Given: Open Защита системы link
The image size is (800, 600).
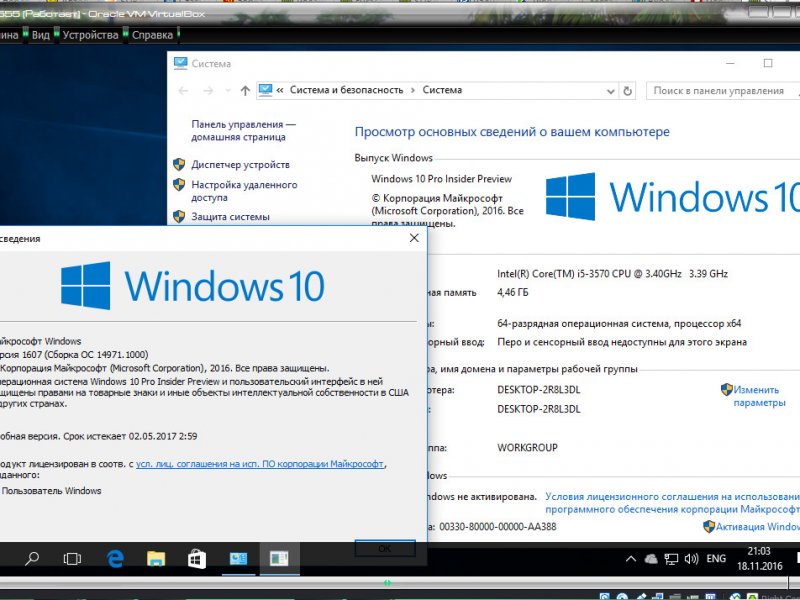Looking at the screenshot, I should [230, 217].
